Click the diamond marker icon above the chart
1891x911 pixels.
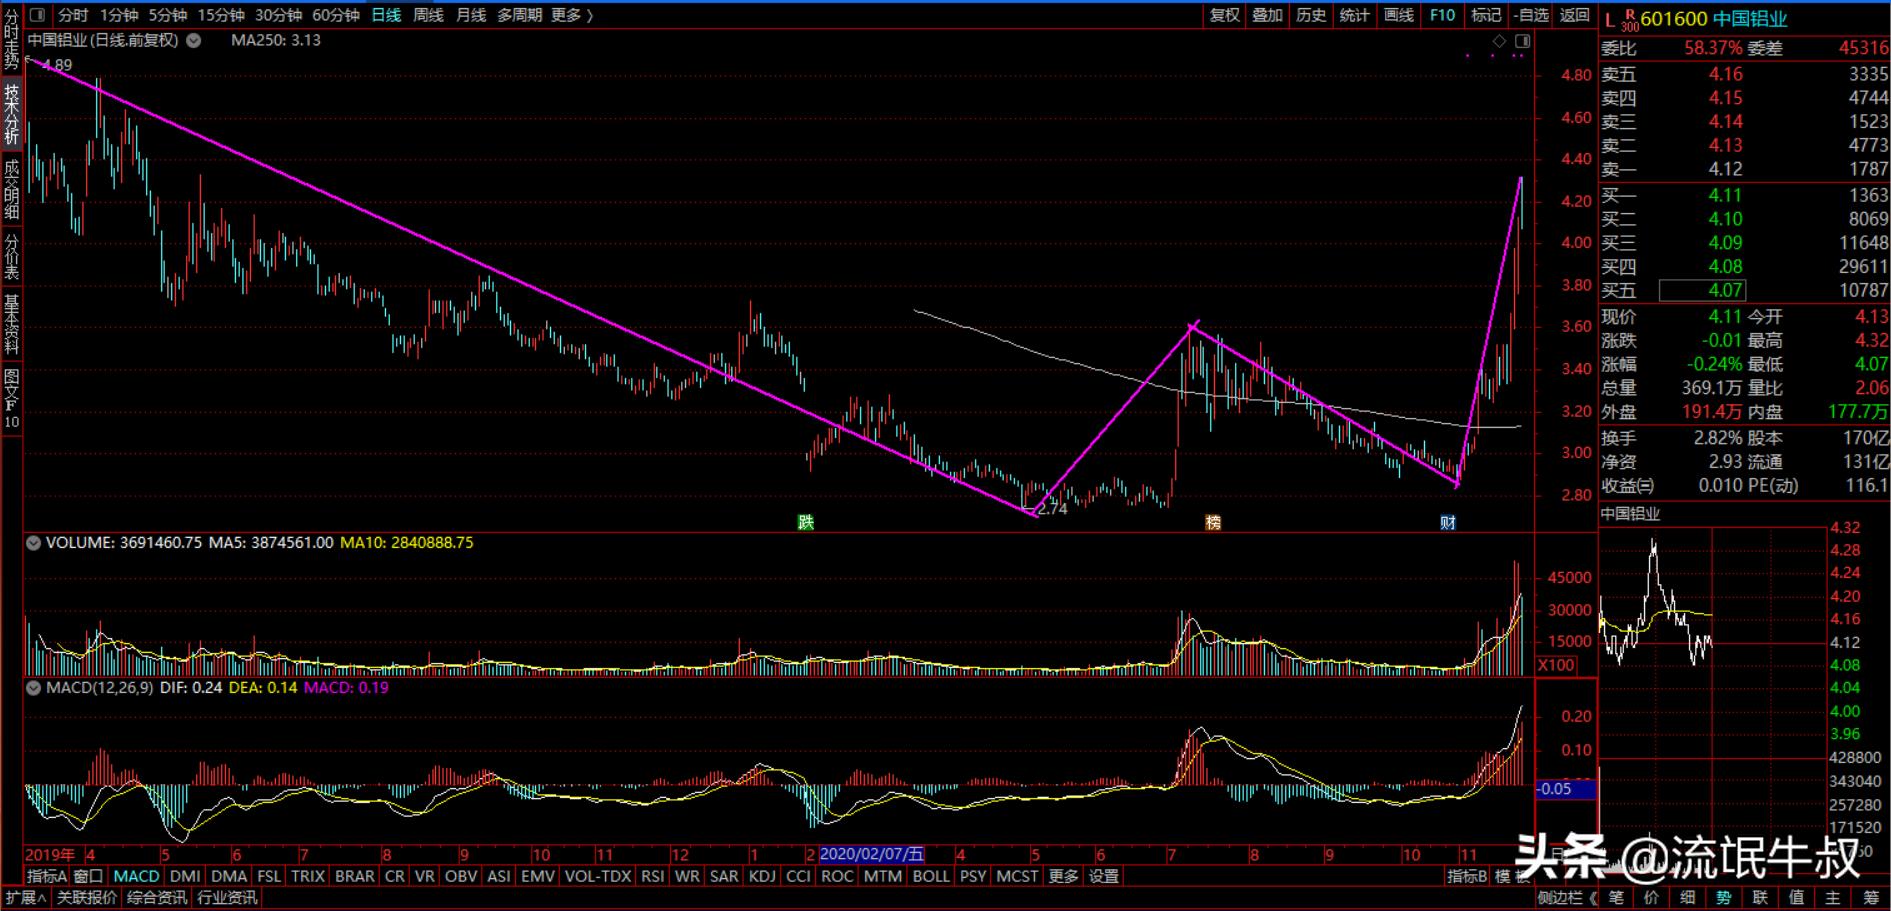pos(1499,41)
